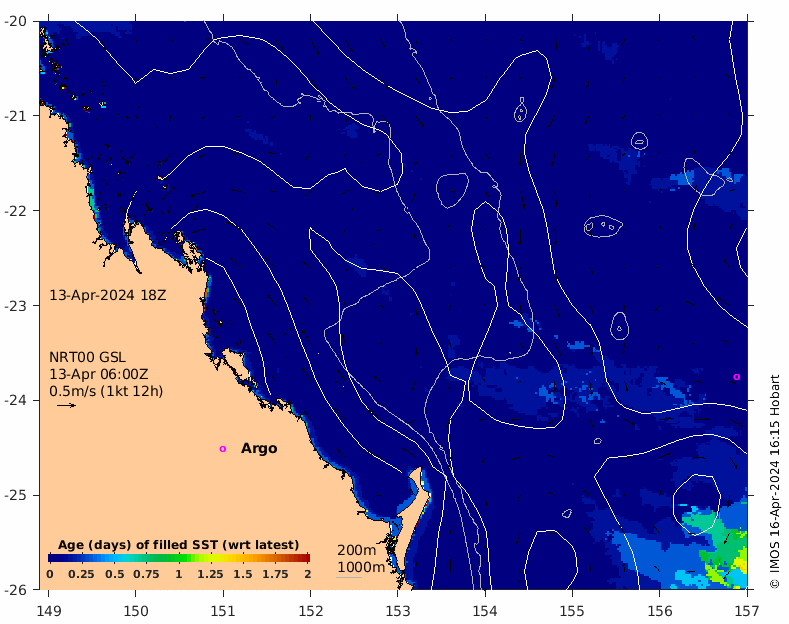Screen dimensions: 789x624
Task: Click latitude axis label '-22'
Action: pyautogui.click(x=16, y=210)
